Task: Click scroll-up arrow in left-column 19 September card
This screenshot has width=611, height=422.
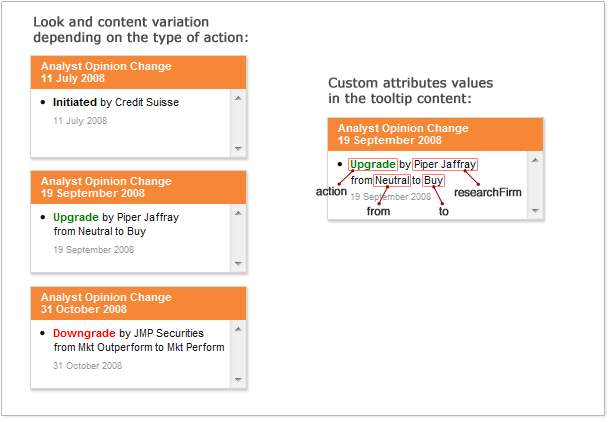Action: pos(238,213)
